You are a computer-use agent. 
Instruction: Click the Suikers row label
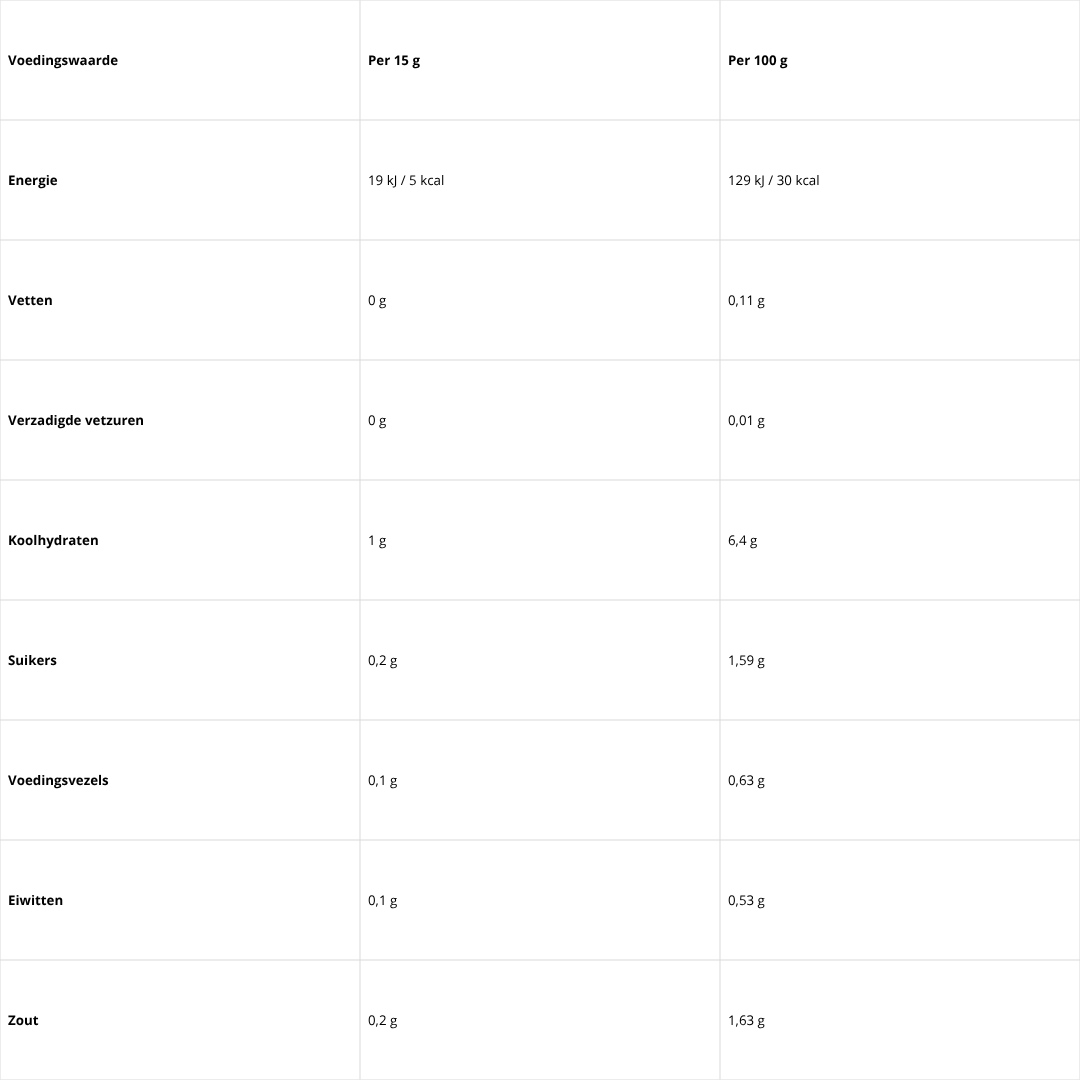click(32, 661)
